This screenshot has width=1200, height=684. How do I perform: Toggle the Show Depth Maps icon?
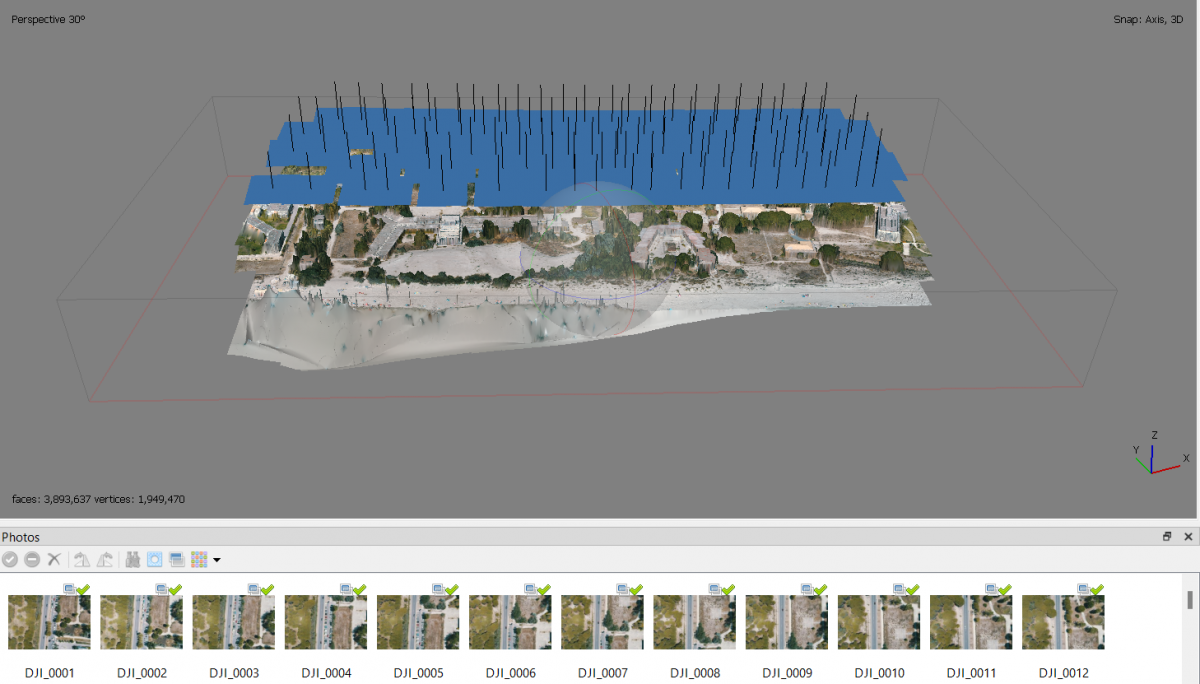point(177,560)
